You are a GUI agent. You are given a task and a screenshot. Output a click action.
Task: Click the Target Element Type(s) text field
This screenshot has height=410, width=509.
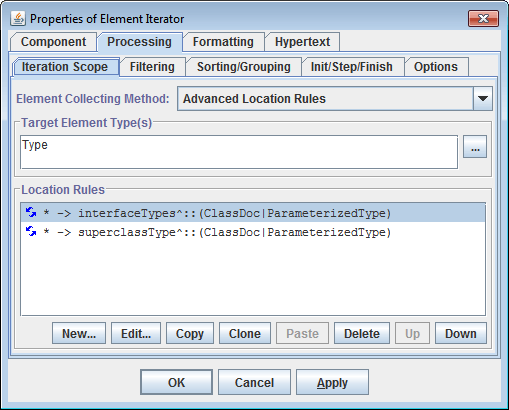[x=239, y=152]
